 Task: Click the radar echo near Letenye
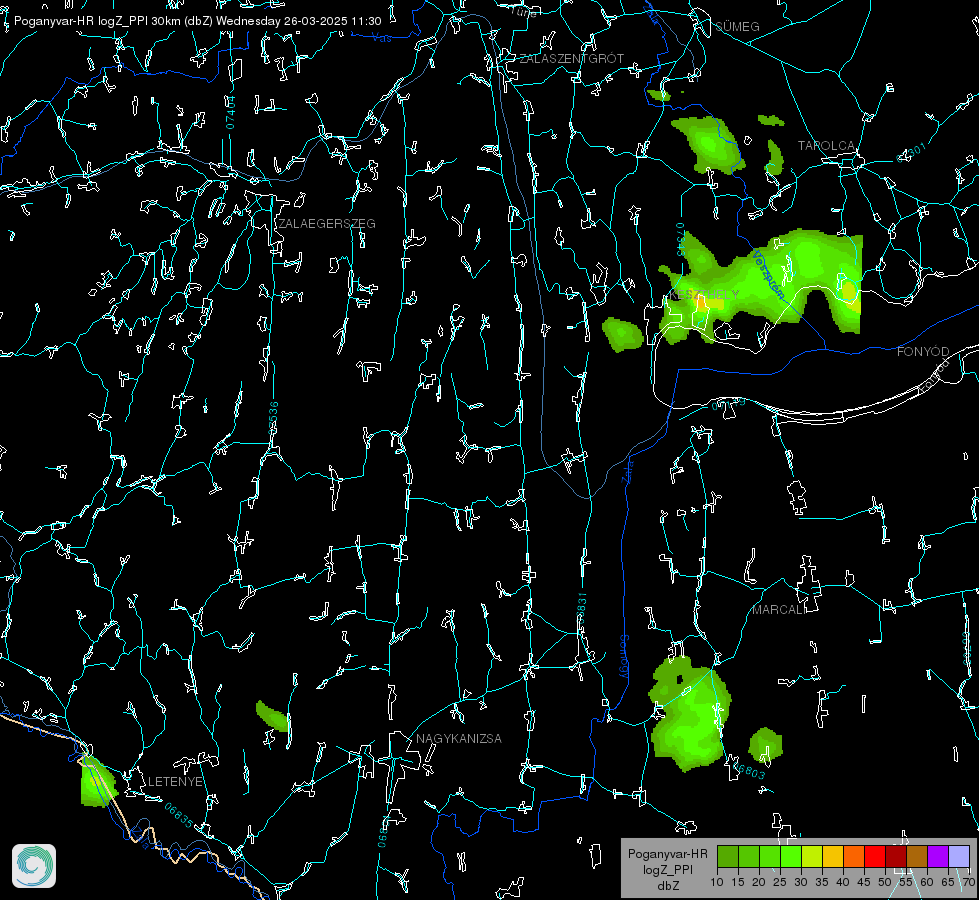pyautogui.click(x=97, y=782)
